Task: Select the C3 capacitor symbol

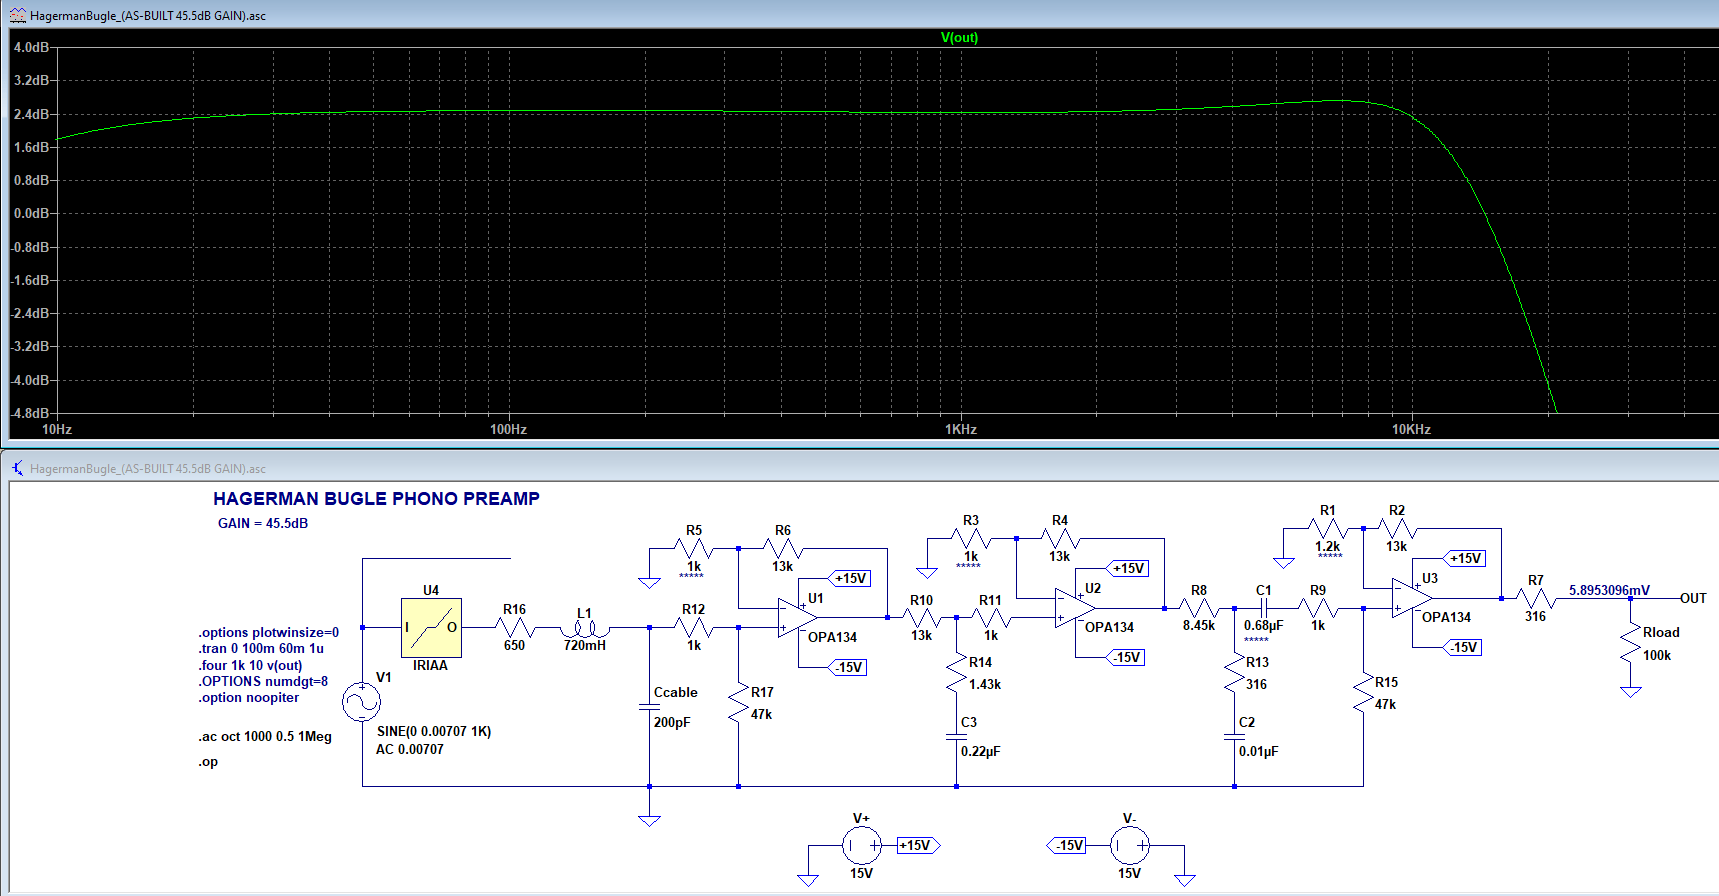Action: (x=957, y=737)
